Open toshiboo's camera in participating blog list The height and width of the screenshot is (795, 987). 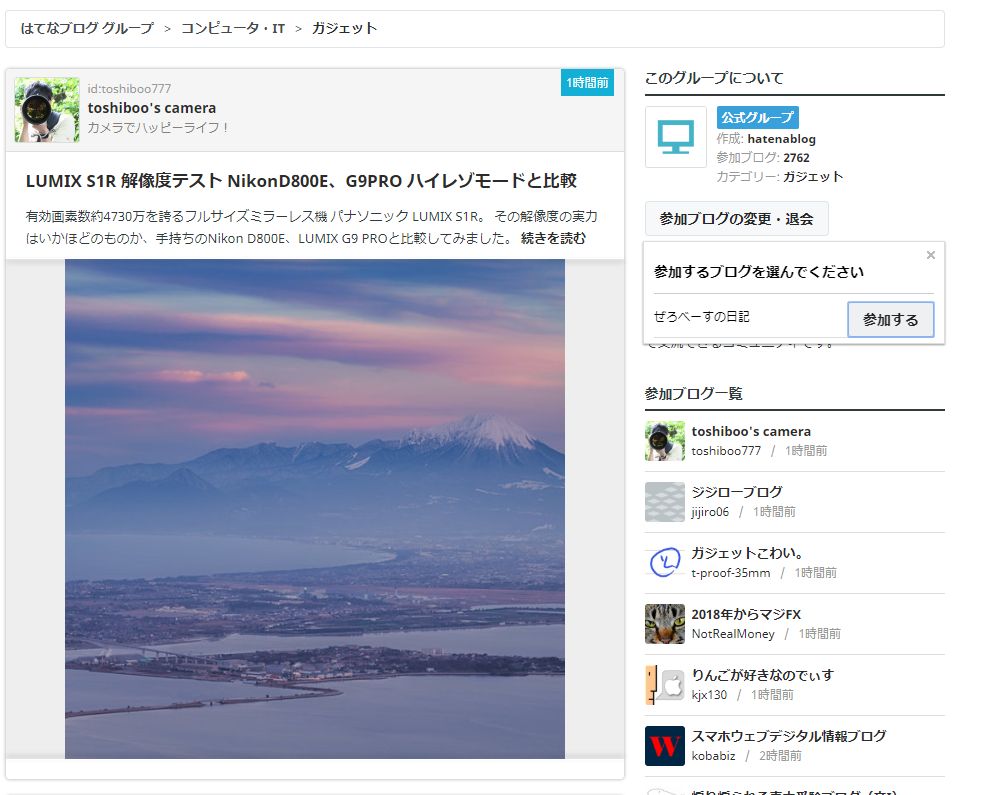click(x=751, y=432)
